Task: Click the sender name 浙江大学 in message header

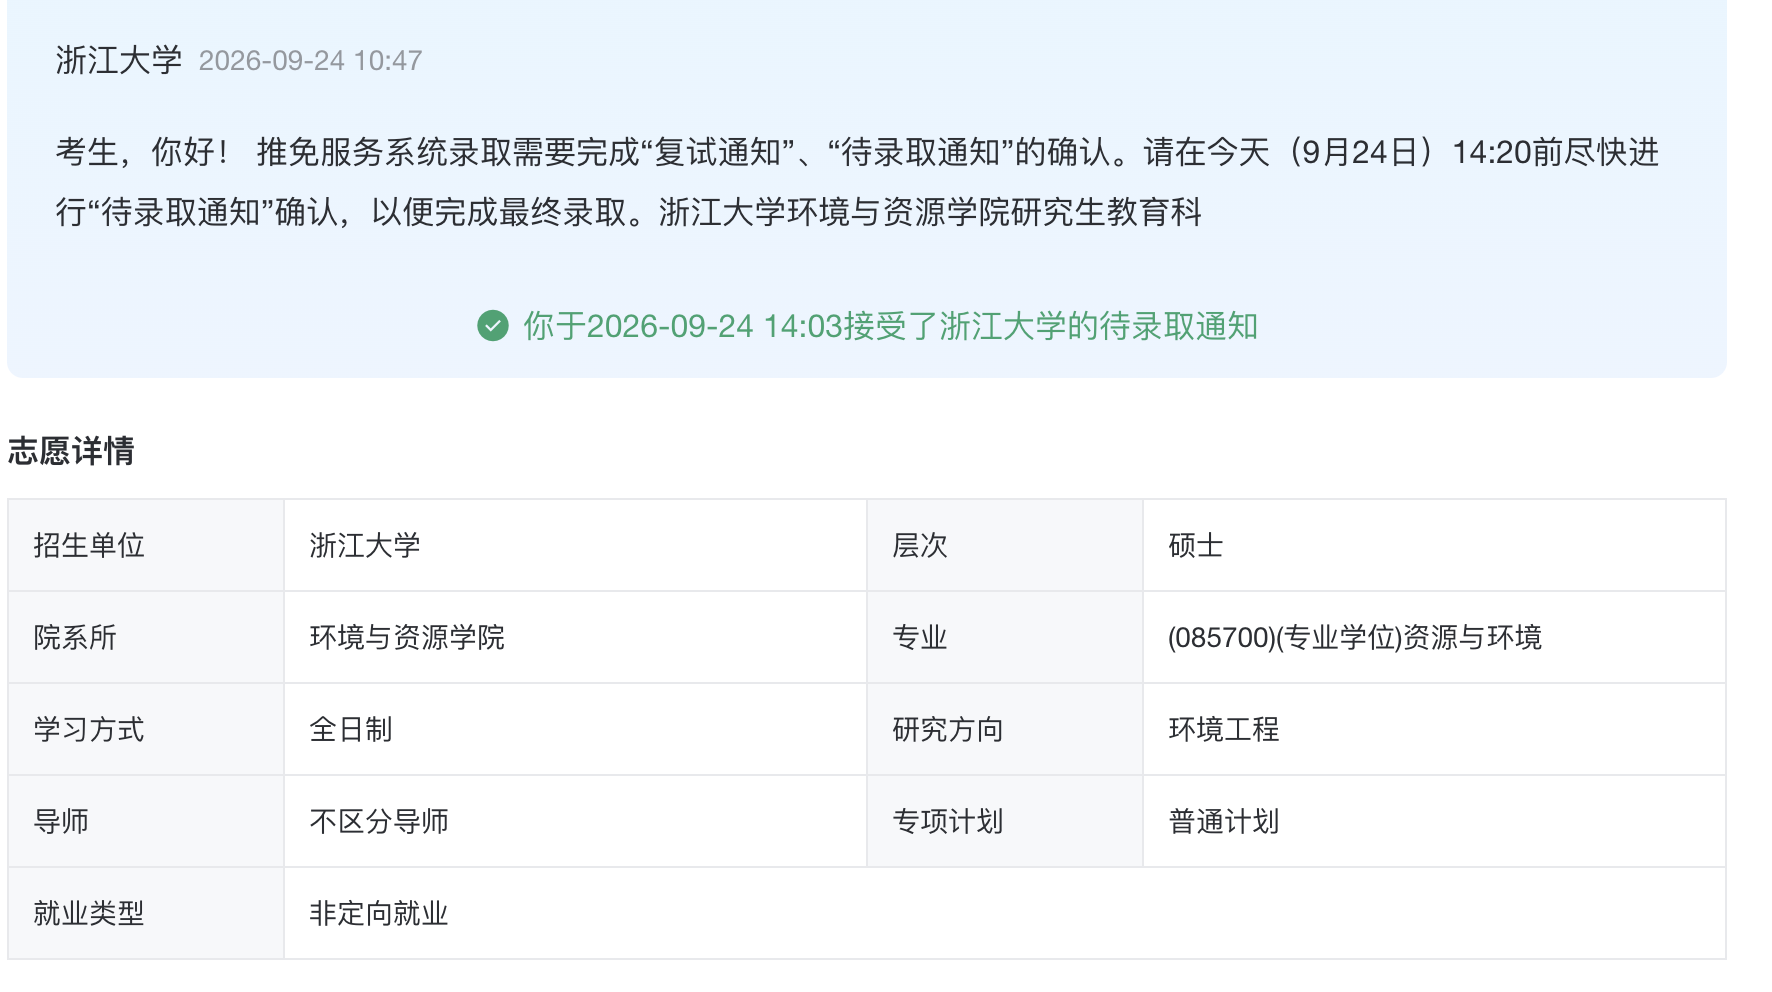Action: tap(119, 60)
